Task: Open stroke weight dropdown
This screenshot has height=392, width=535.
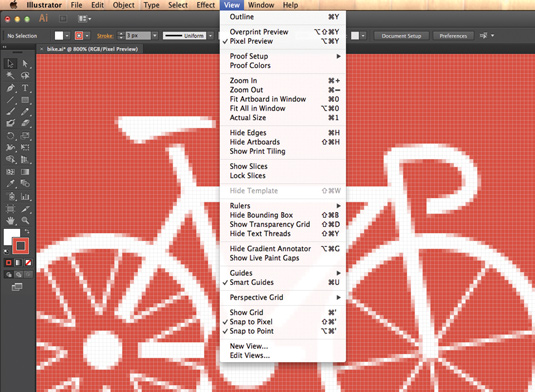Action: (155, 35)
